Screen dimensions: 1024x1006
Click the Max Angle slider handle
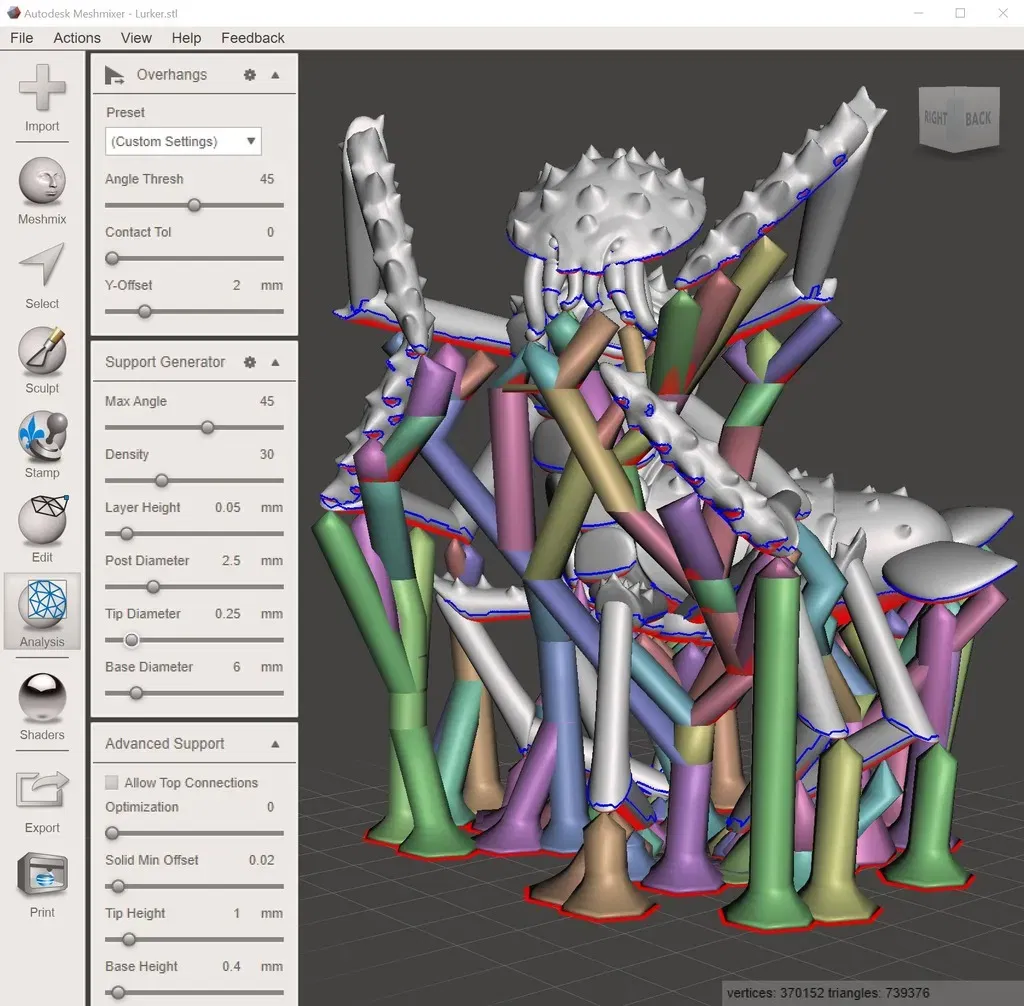[x=208, y=428]
